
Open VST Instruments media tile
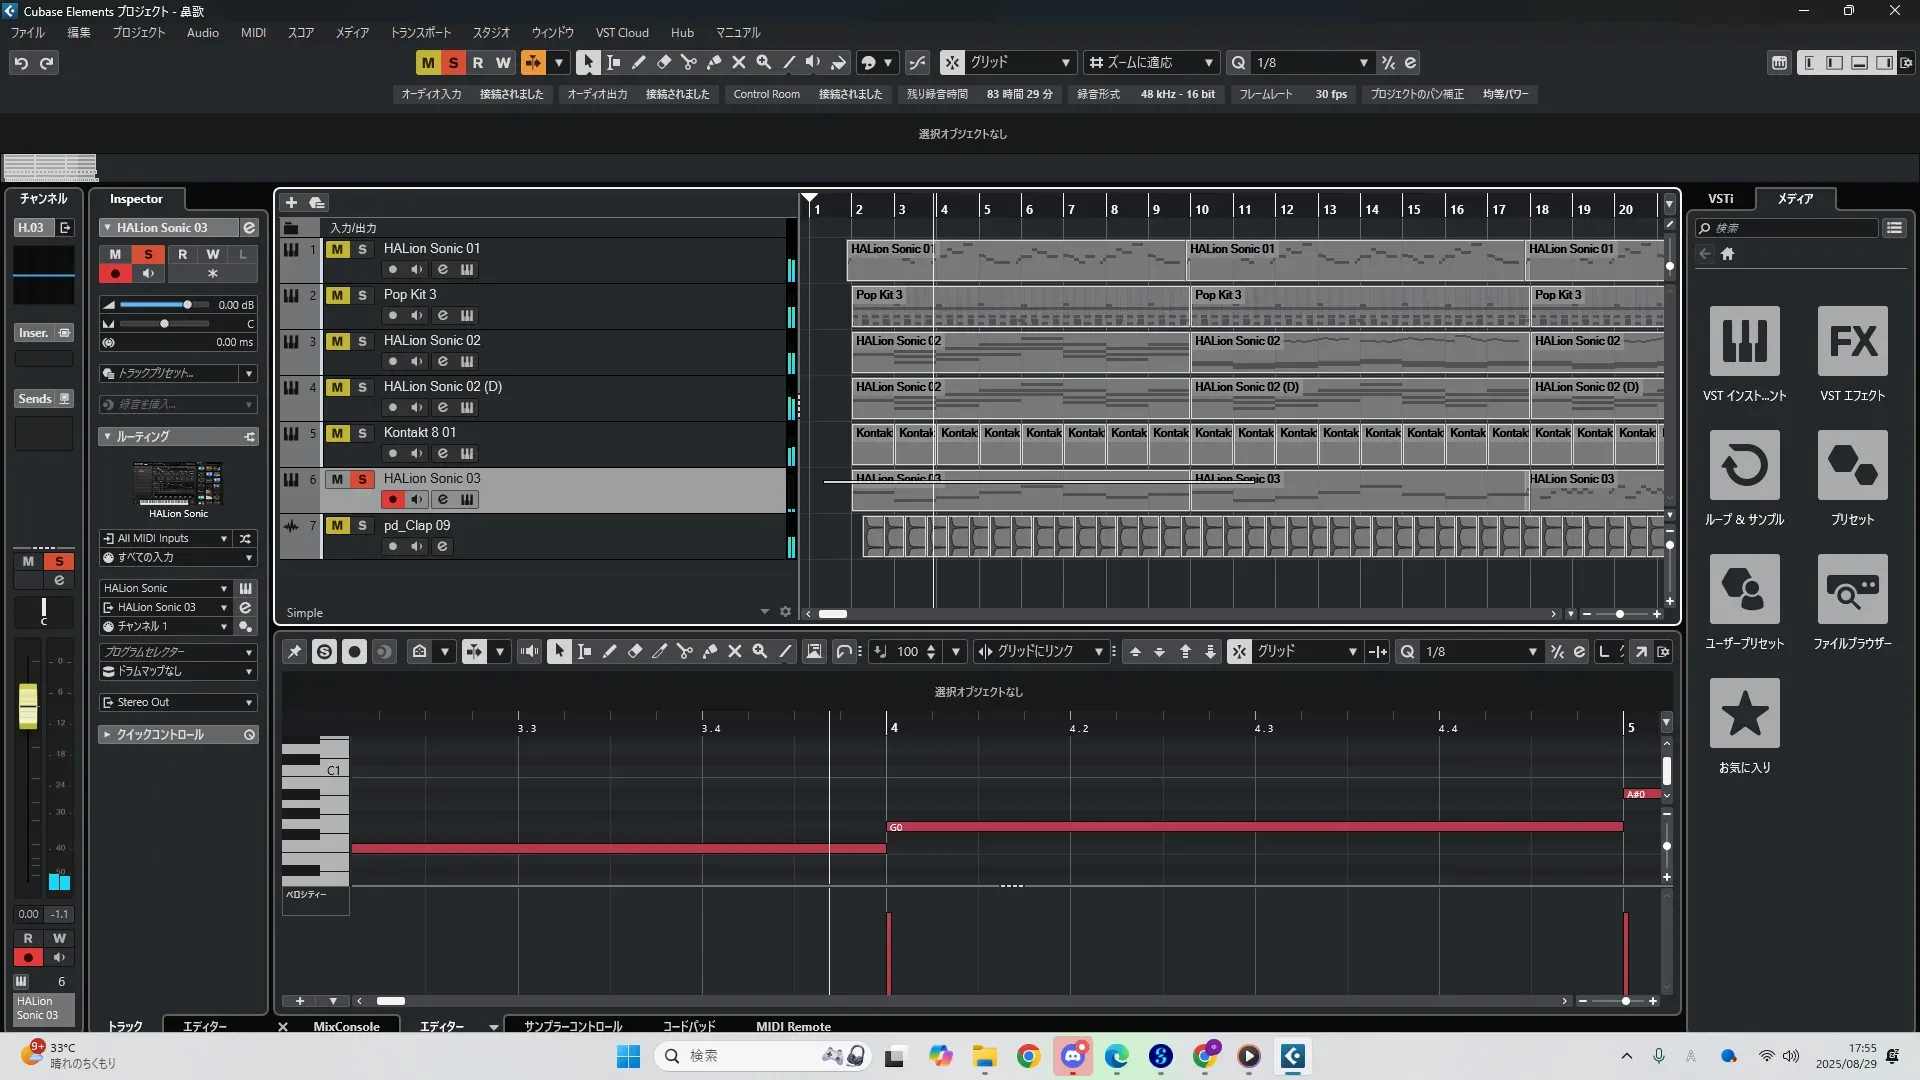tap(1744, 342)
